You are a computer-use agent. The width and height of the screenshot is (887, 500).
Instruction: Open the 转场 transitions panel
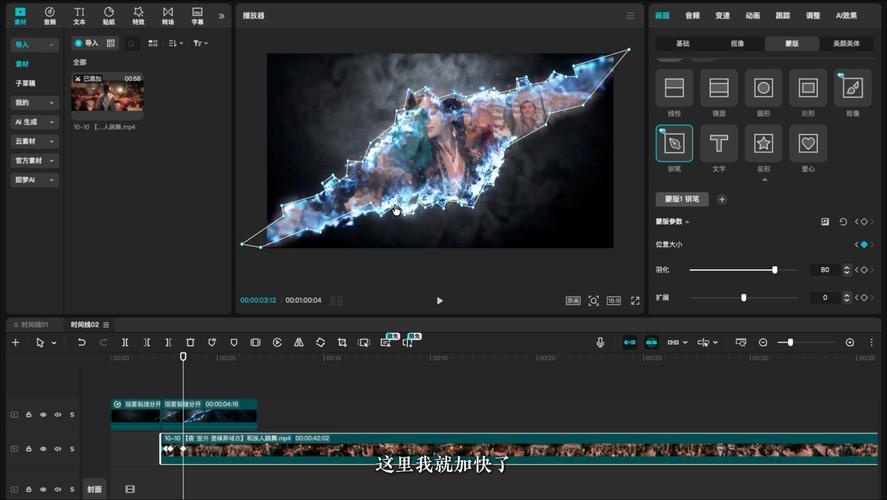pos(167,16)
